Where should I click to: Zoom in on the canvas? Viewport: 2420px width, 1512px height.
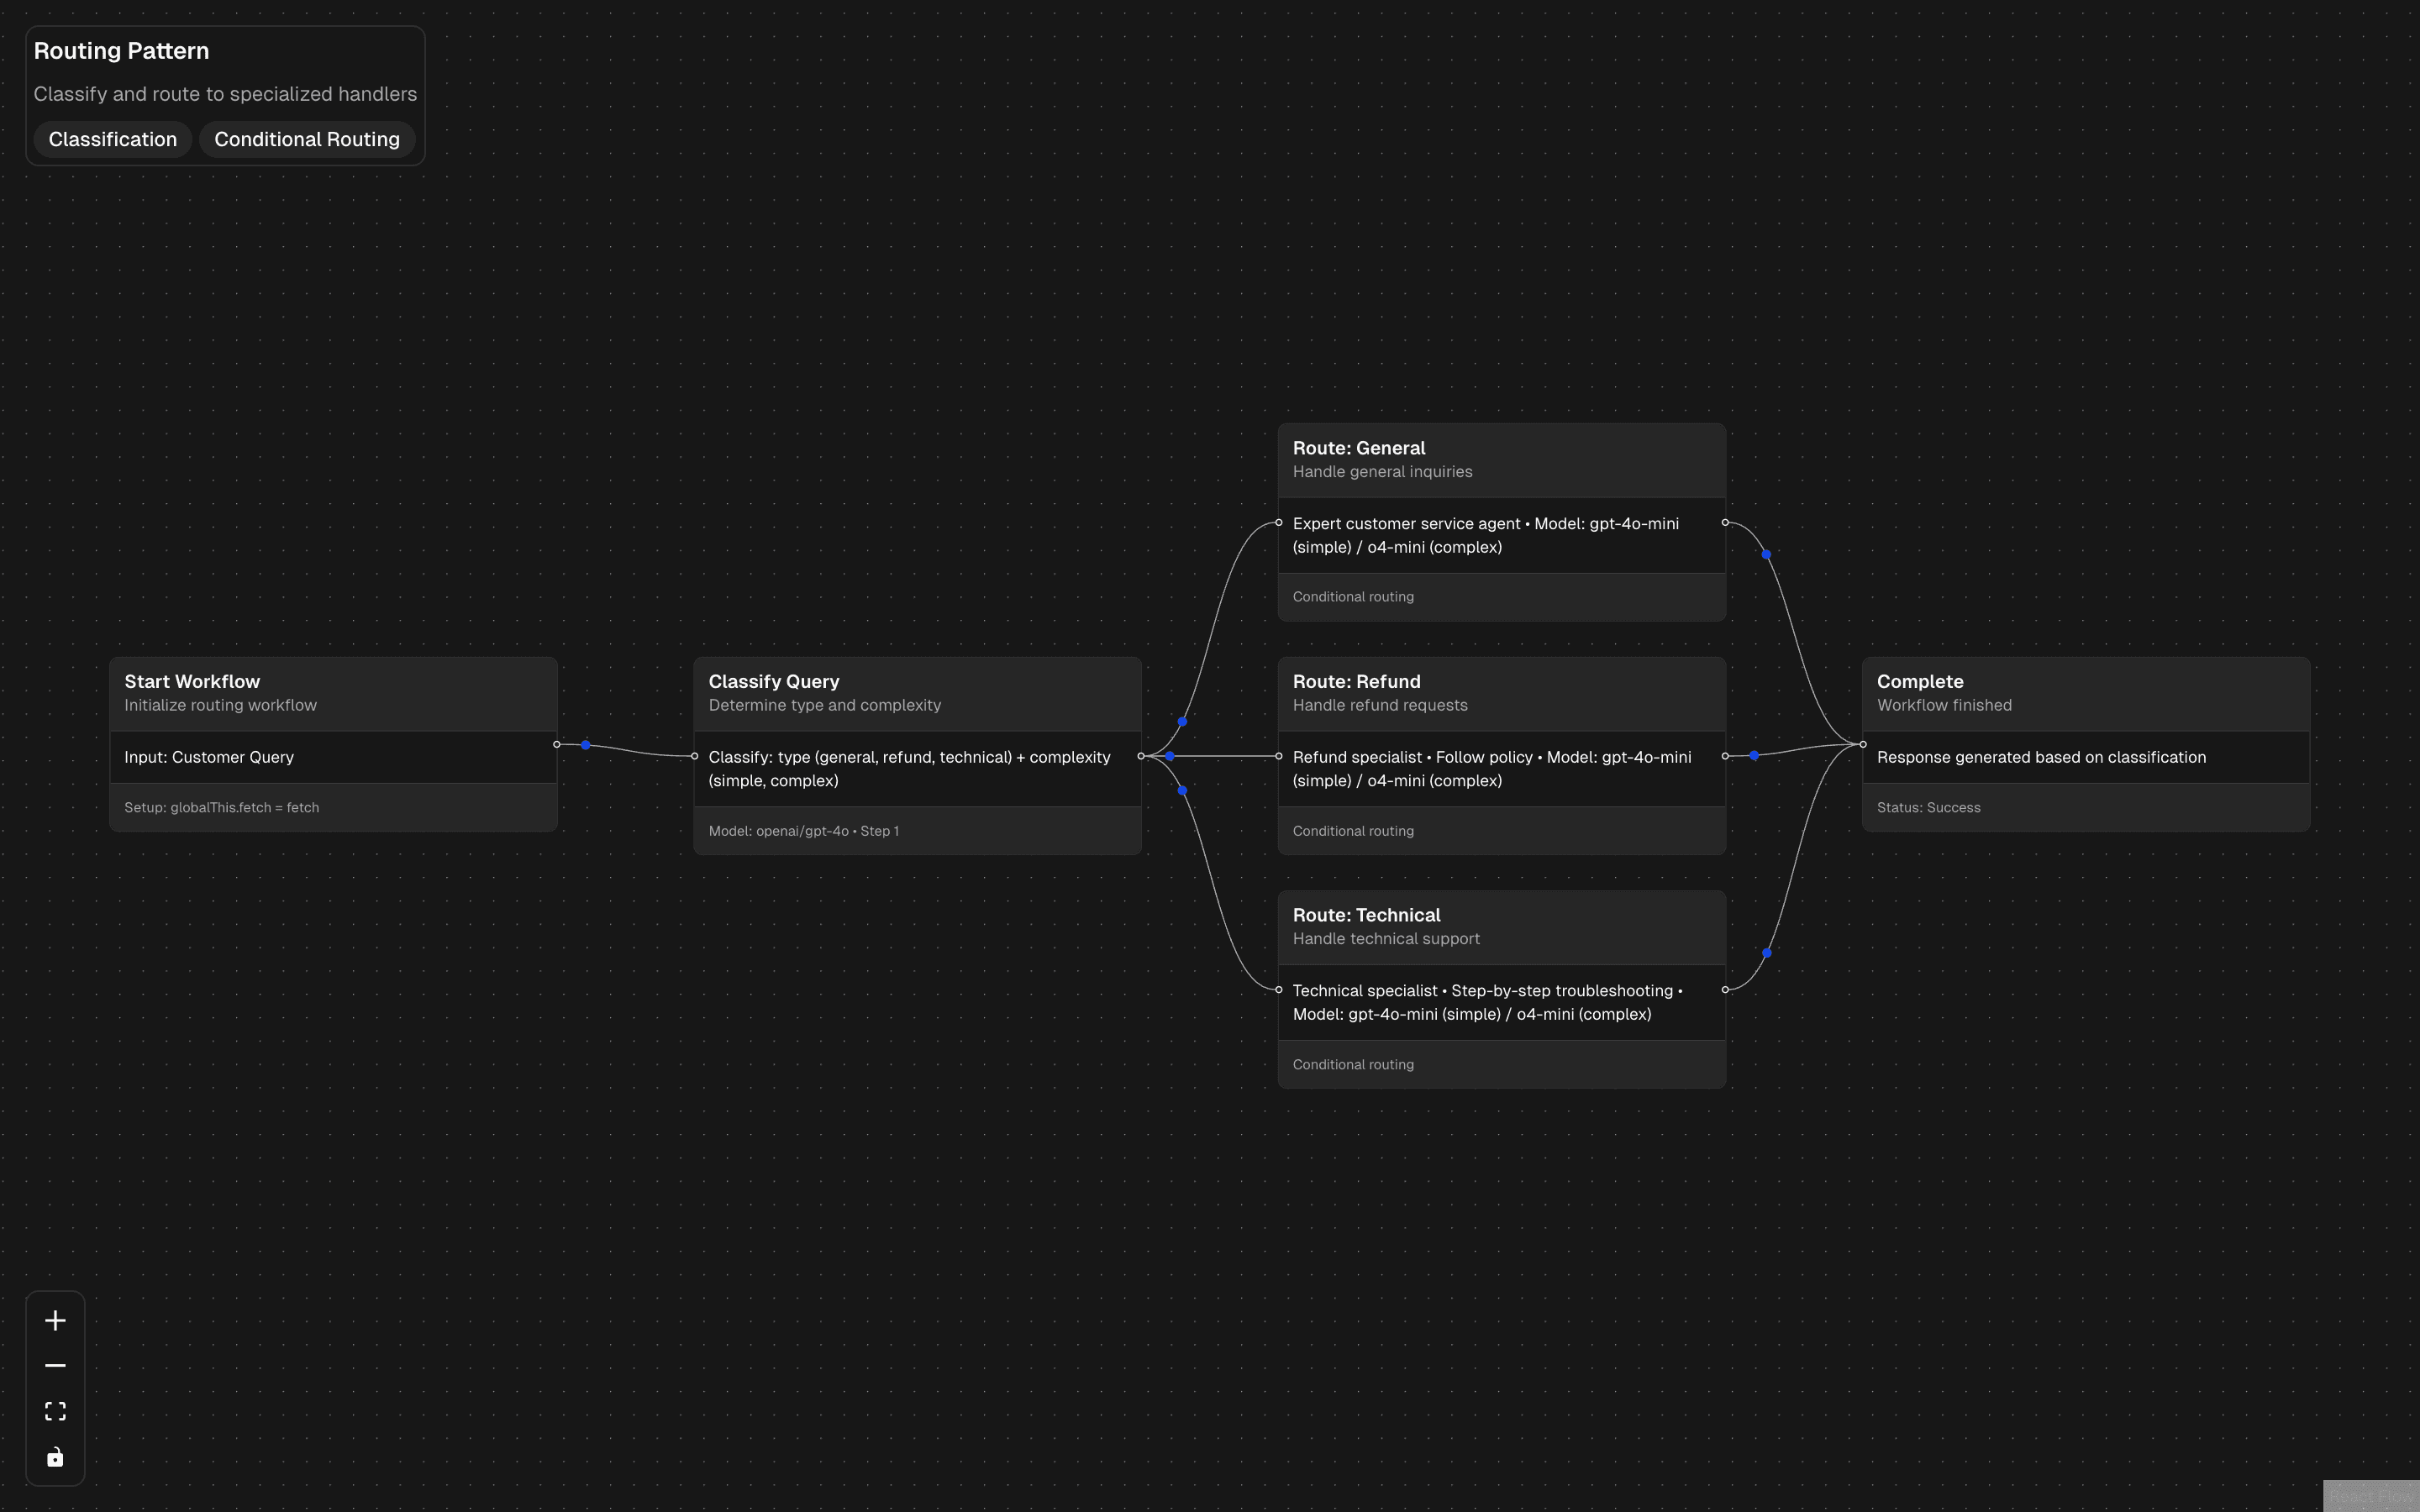pyautogui.click(x=55, y=1319)
